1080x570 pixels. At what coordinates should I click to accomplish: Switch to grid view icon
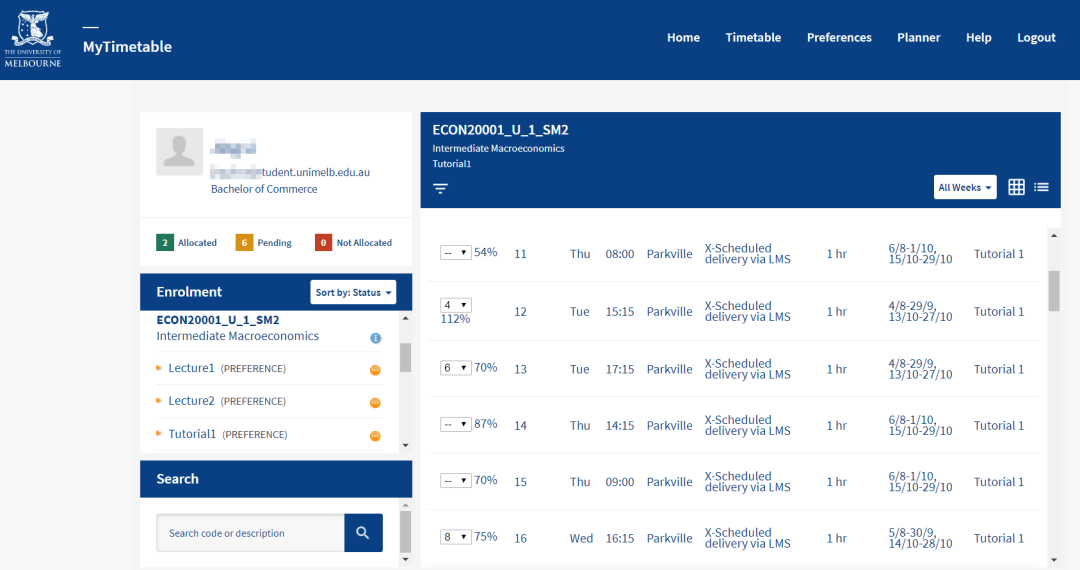point(1016,187)
